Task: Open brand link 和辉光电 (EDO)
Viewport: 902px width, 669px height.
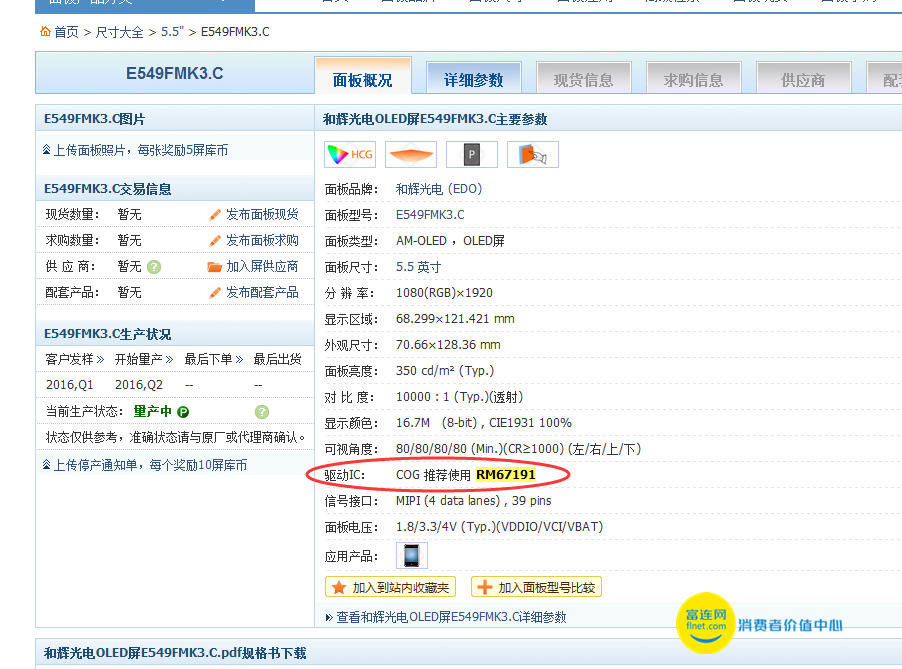Action: pyautogui.click(x=439, y=189)
